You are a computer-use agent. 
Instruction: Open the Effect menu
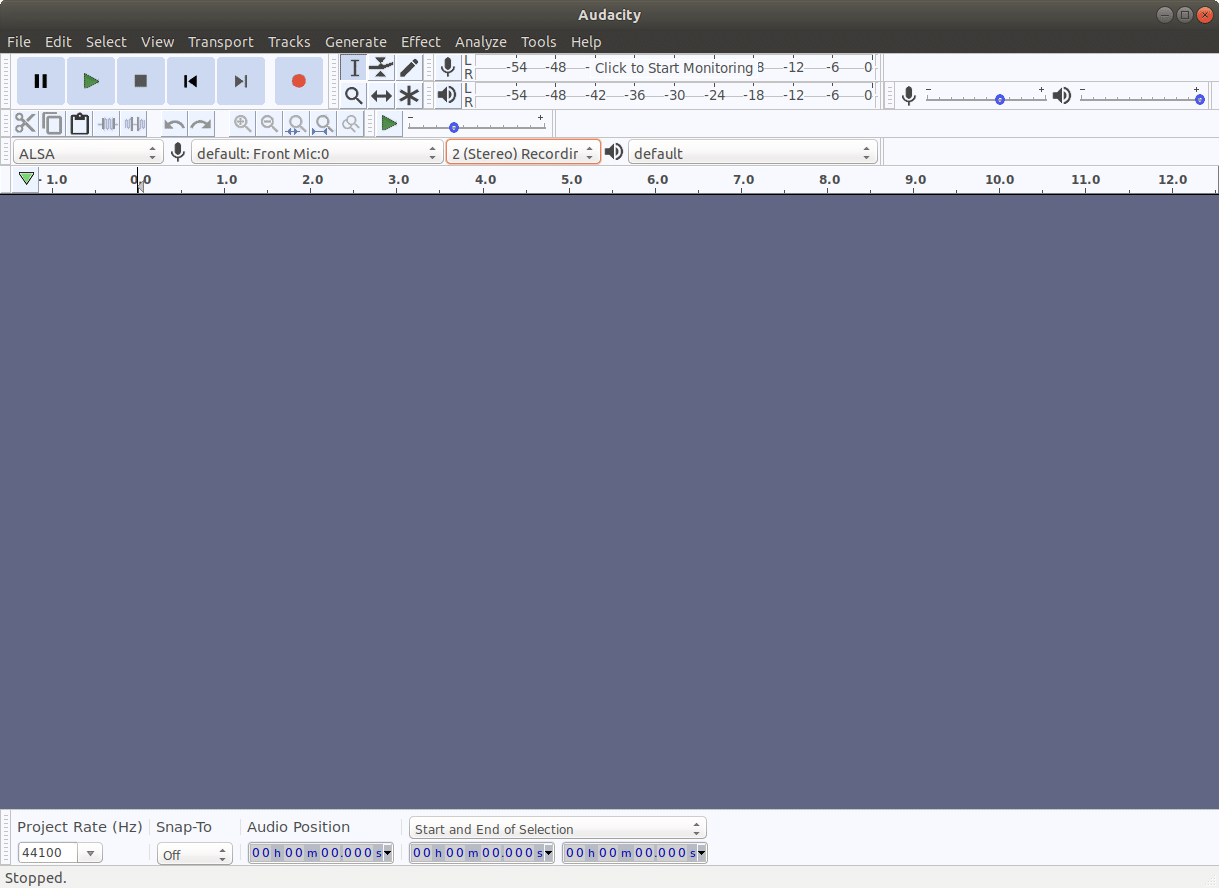click(x=420, y=42)
